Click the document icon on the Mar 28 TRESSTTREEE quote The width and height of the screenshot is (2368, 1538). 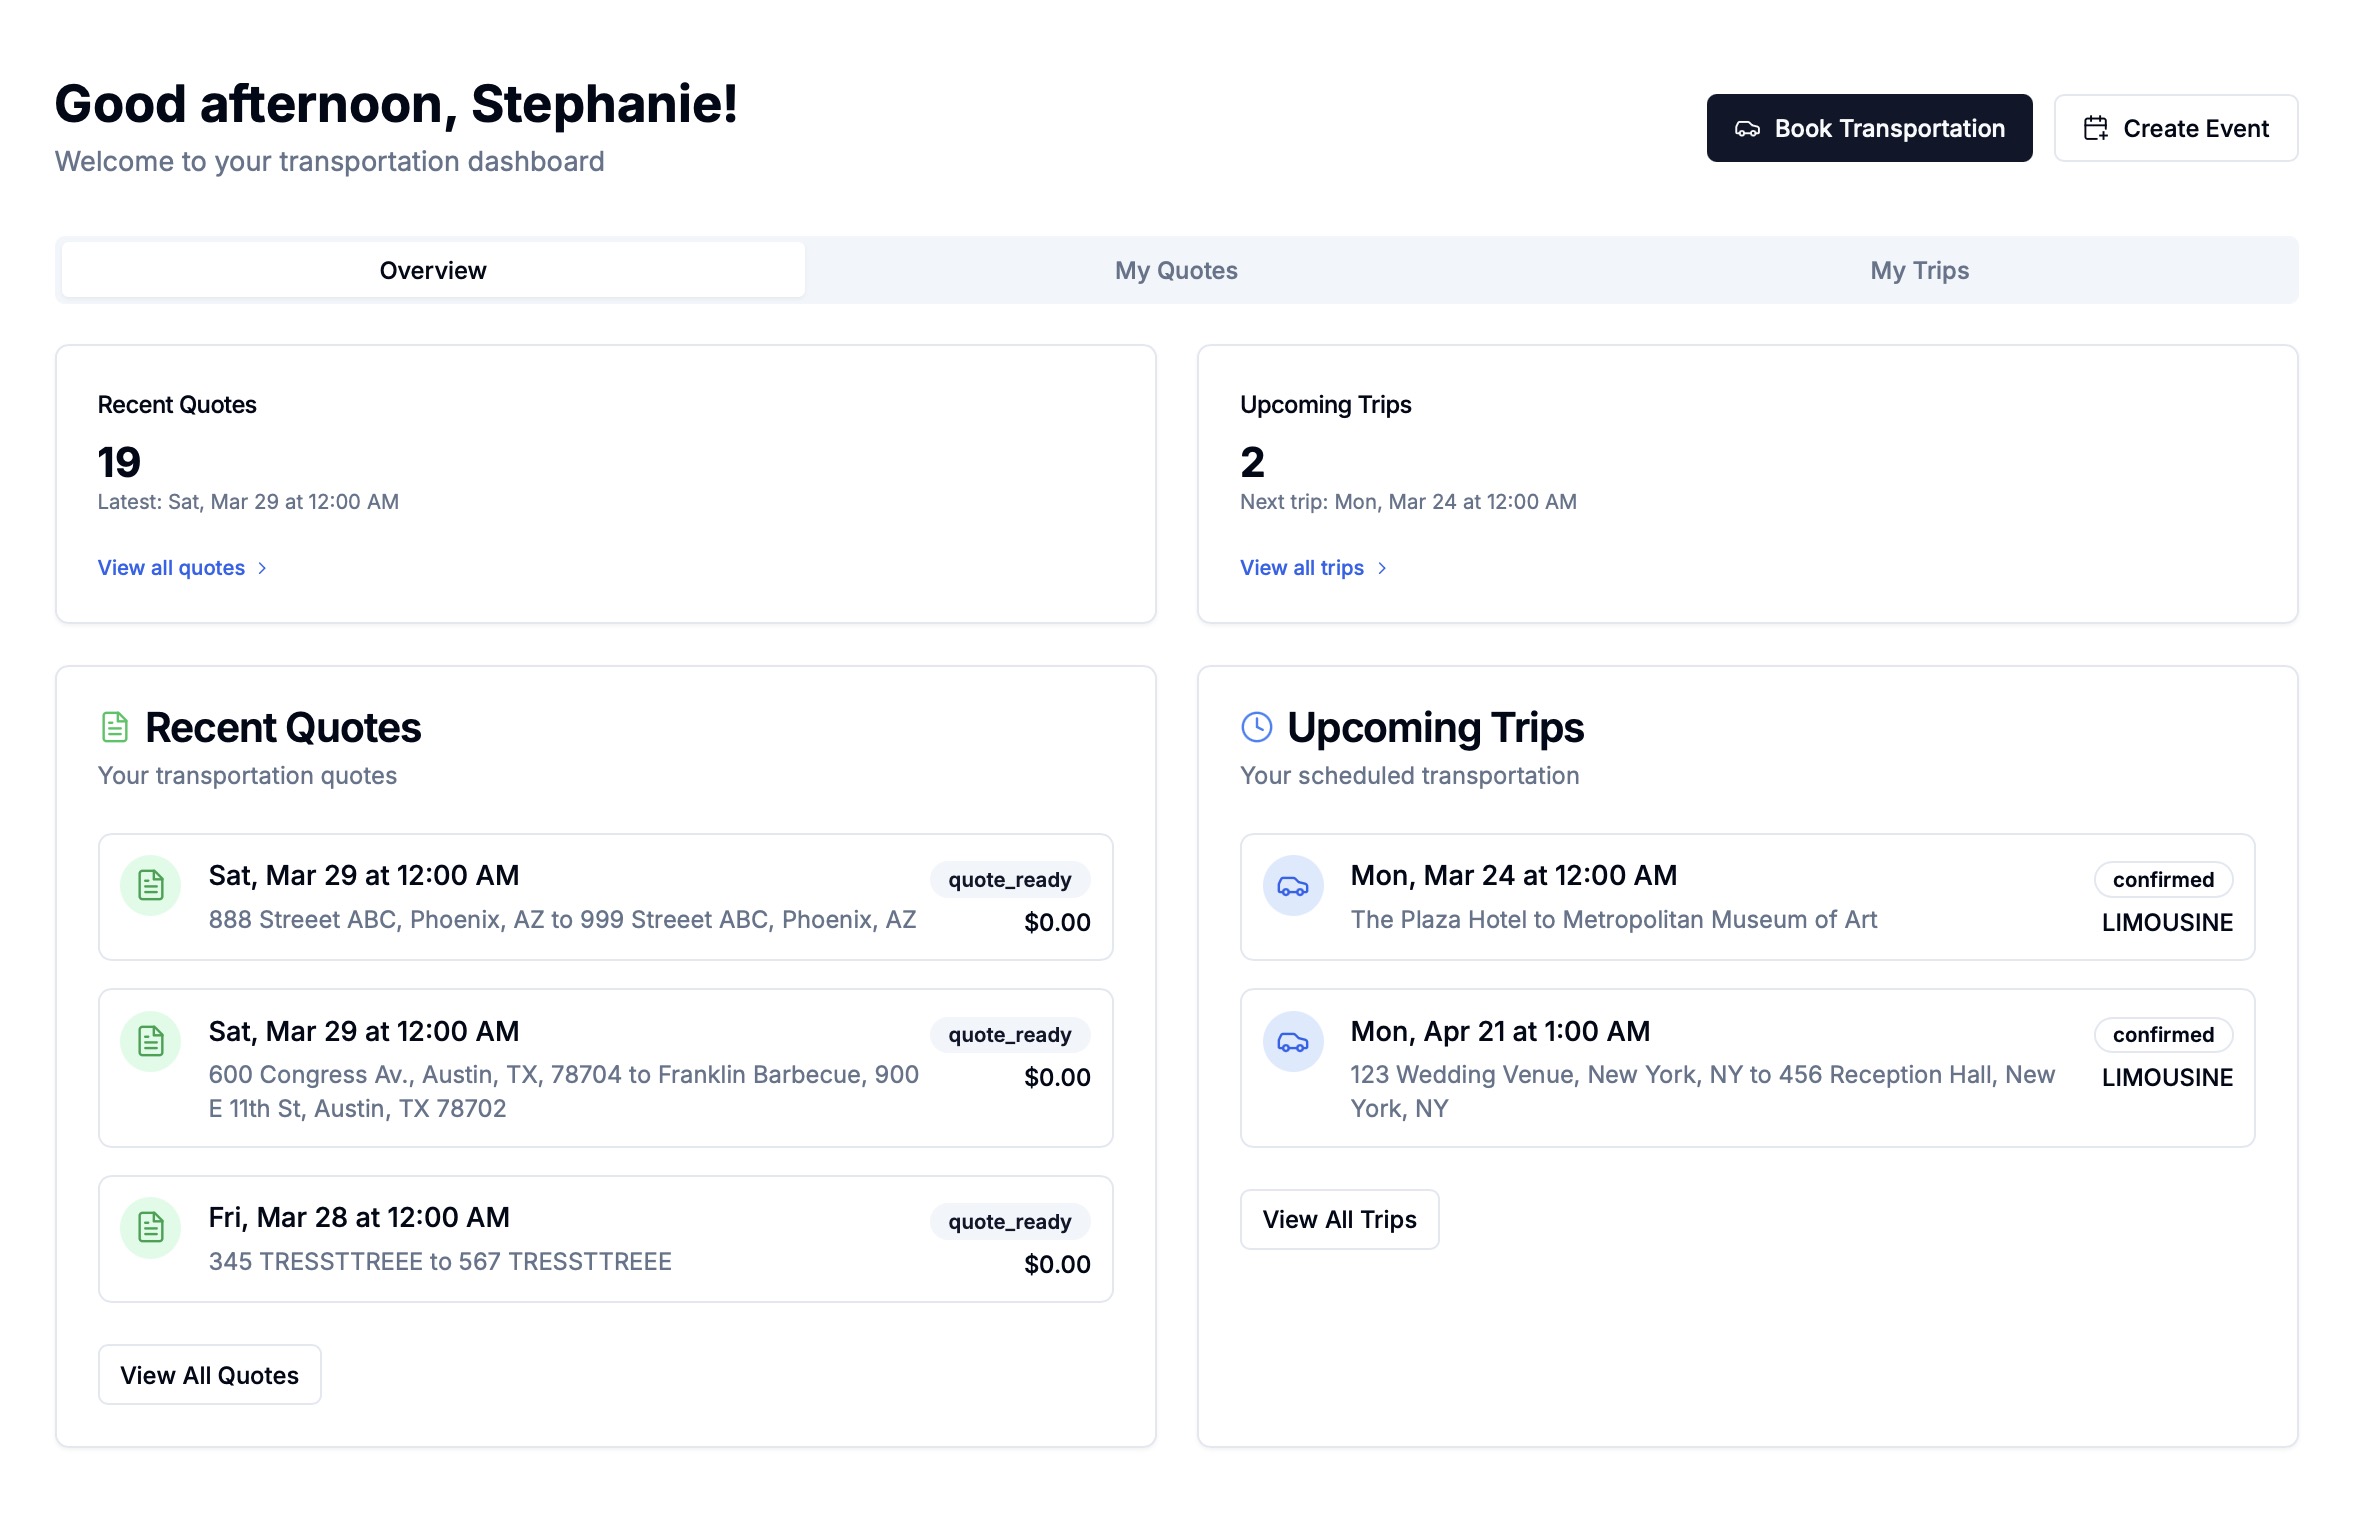tap(150, 1227)
